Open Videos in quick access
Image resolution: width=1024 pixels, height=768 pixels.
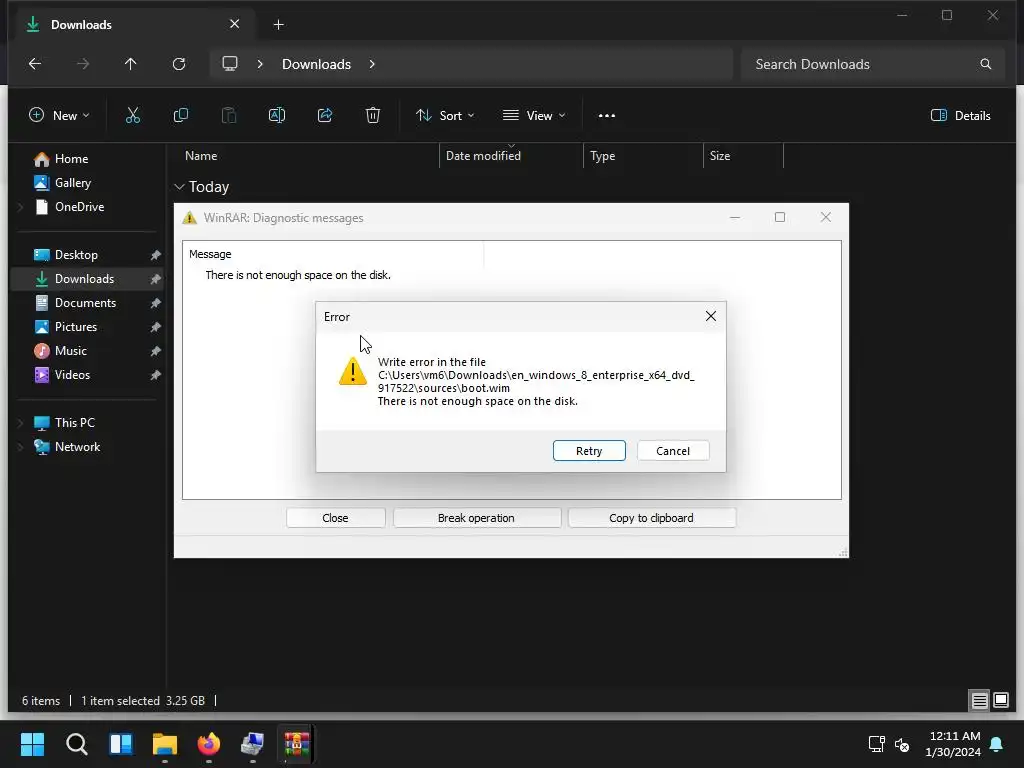(72, 375)
